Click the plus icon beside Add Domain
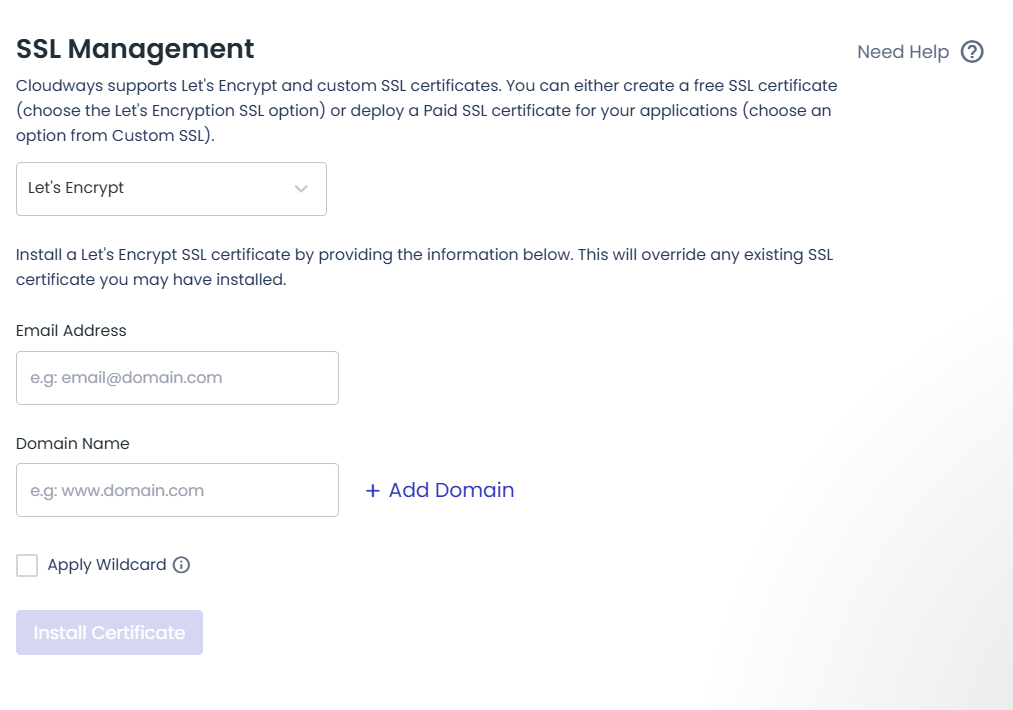The image size is (1013, 710). point(373,491)
